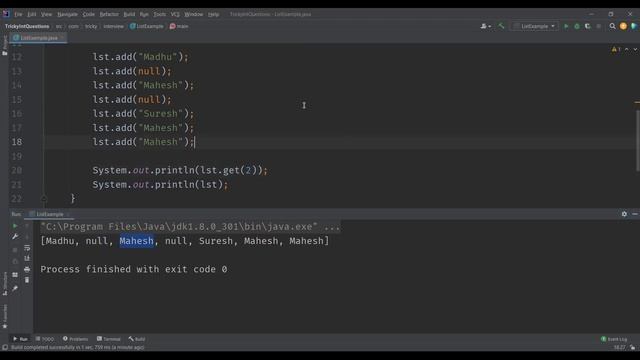Screen dimensions: 640x360
Task: Open the Code menu
Action: pyautogui.click(x=89, y=14)
